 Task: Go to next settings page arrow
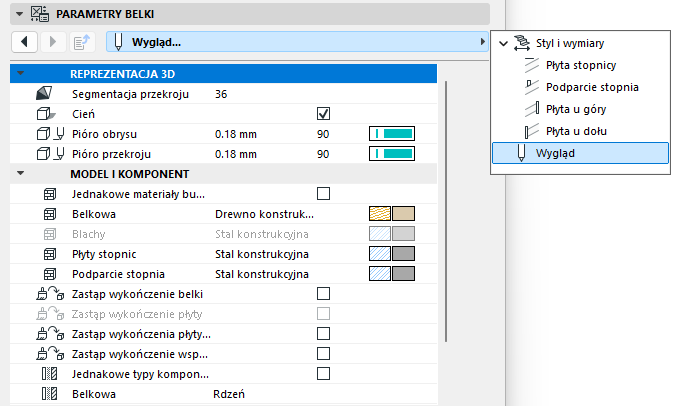point(53,42)
